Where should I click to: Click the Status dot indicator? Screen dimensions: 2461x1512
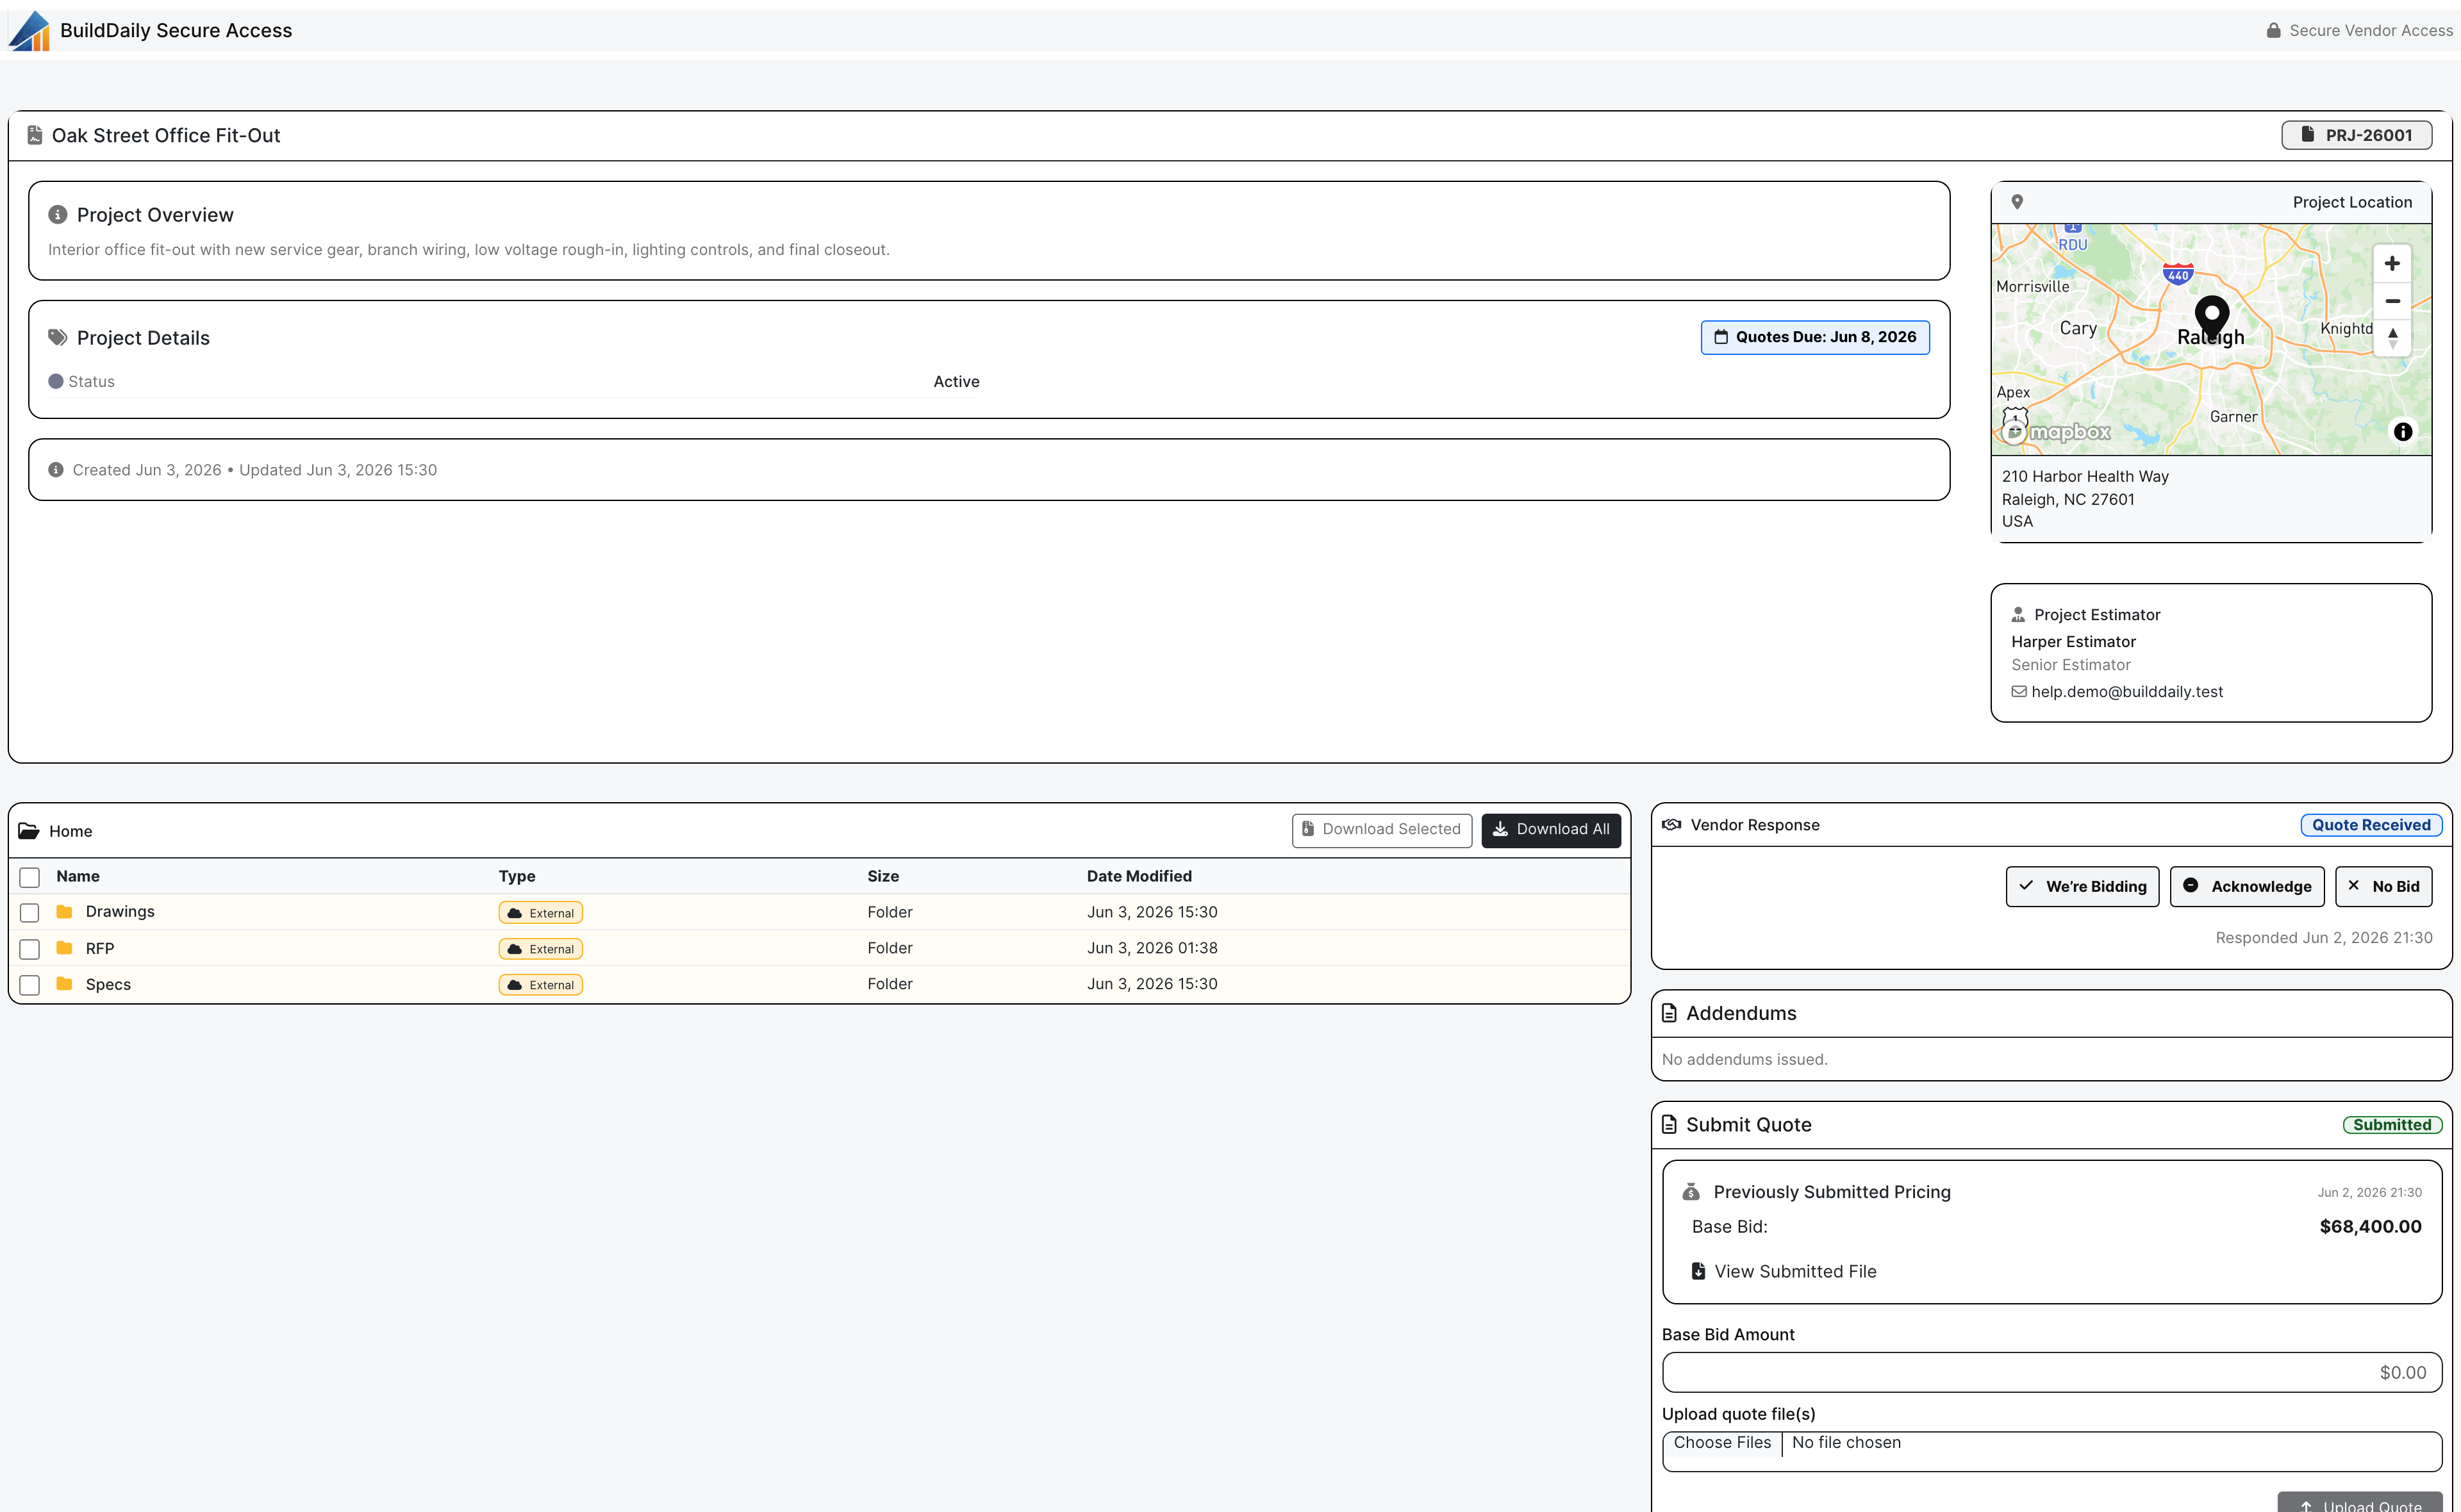click(x=56, y=382)
